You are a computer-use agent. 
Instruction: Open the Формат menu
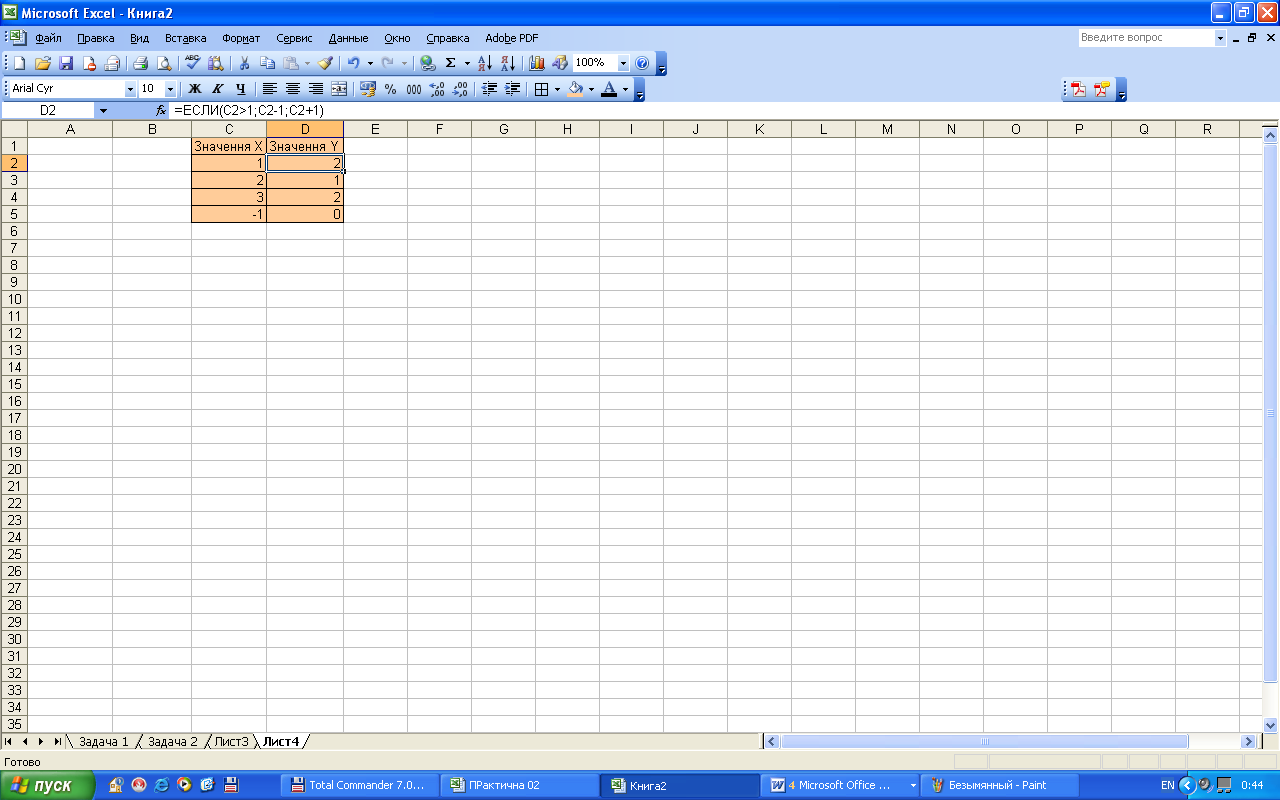click(x=241, y=38)
